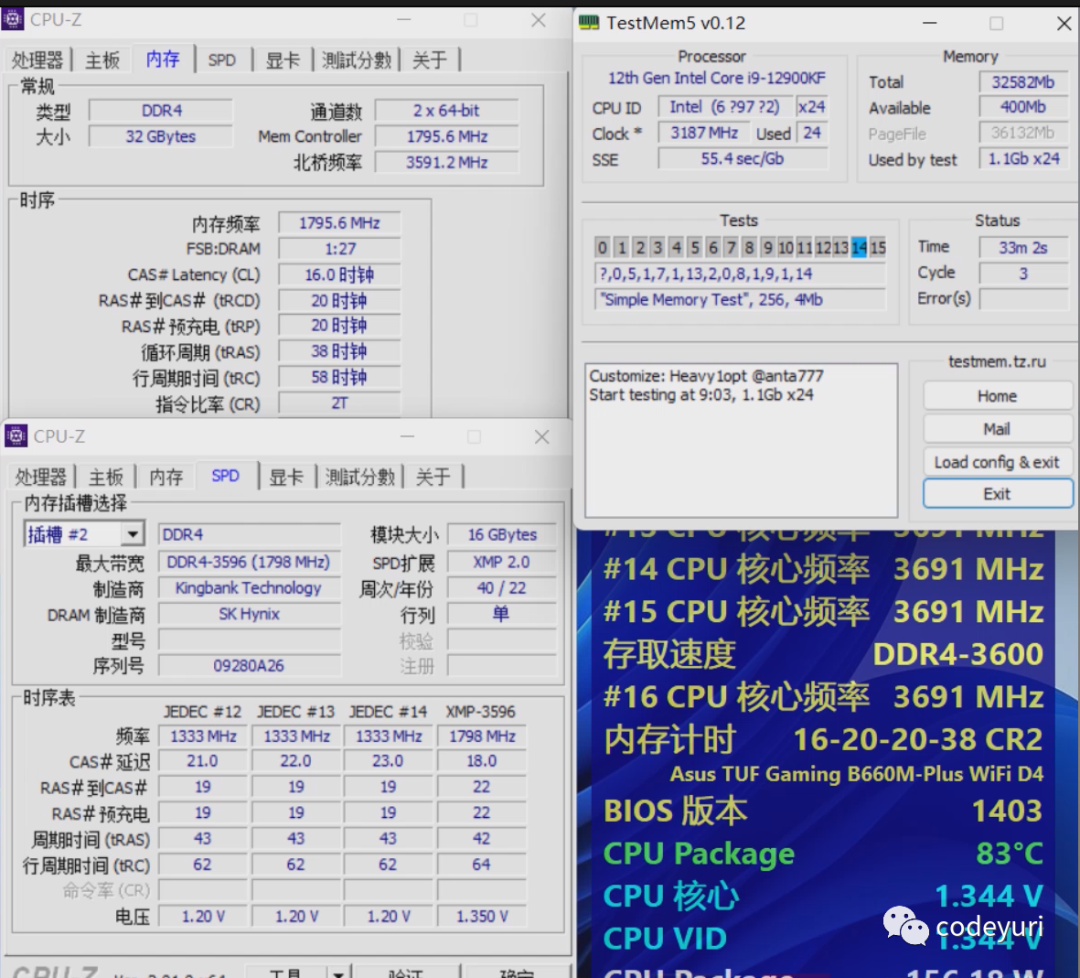The height and width of the screenshot is (978, 1080).
Task: Click 循环周期 tRAS 38 时钟 value
Action: pyautogui.click(x=340, y=352)
